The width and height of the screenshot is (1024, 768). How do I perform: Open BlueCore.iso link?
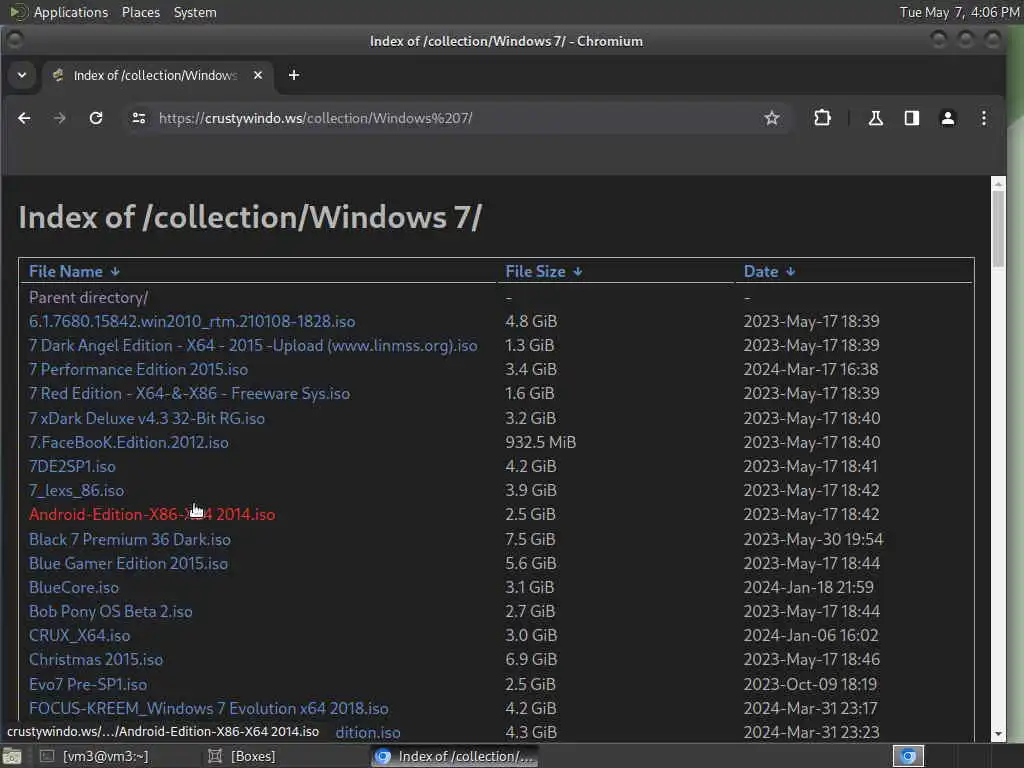(x=74, y=588)
